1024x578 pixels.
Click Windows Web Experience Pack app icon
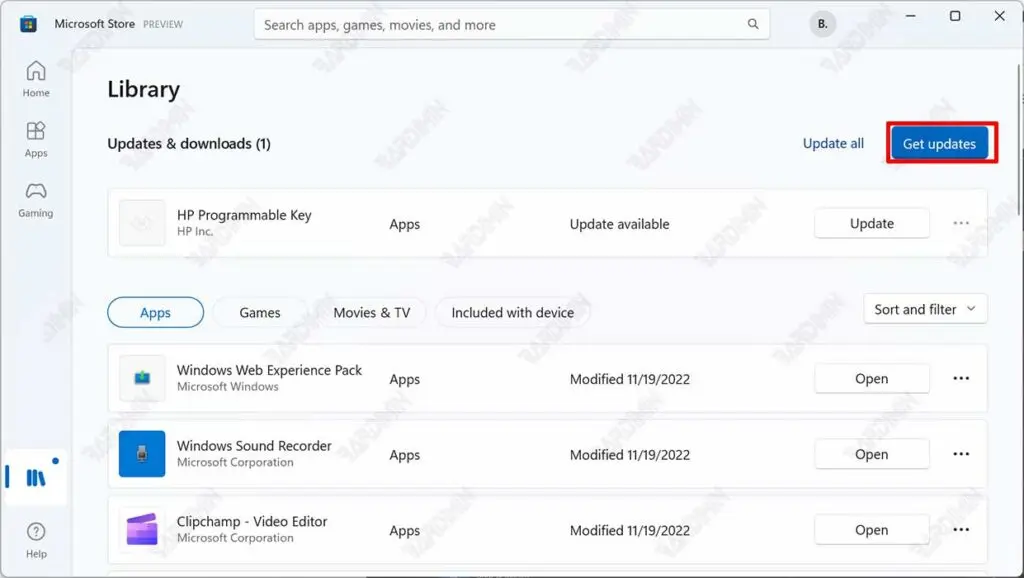[x=142, y=378]
